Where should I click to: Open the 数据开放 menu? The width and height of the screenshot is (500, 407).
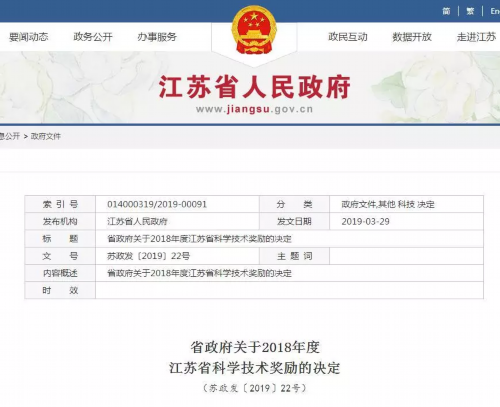pyautogui.click(x=412, y=37)
